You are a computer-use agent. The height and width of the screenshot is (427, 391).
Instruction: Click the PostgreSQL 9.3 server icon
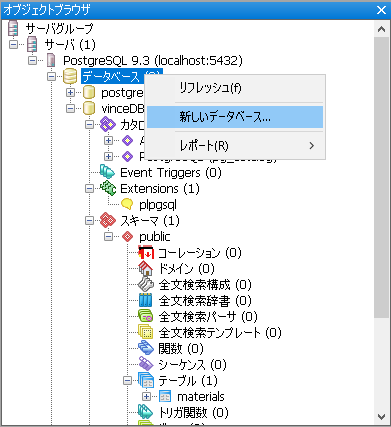click(51, 60)
